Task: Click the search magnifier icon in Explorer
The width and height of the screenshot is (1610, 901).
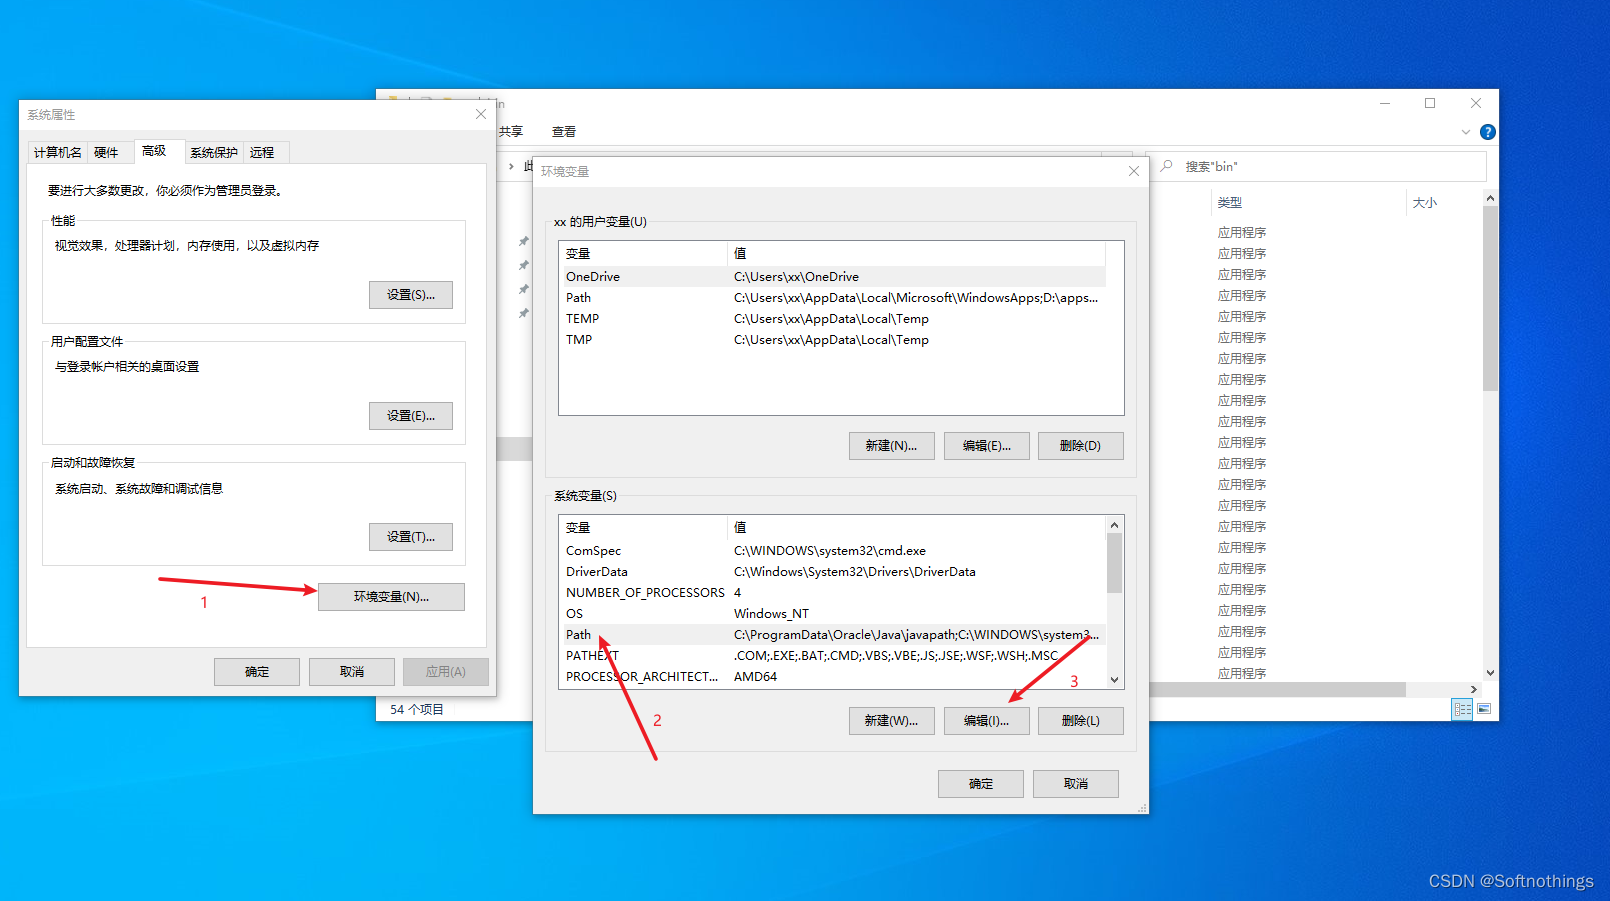Action: pos(1166,166)
